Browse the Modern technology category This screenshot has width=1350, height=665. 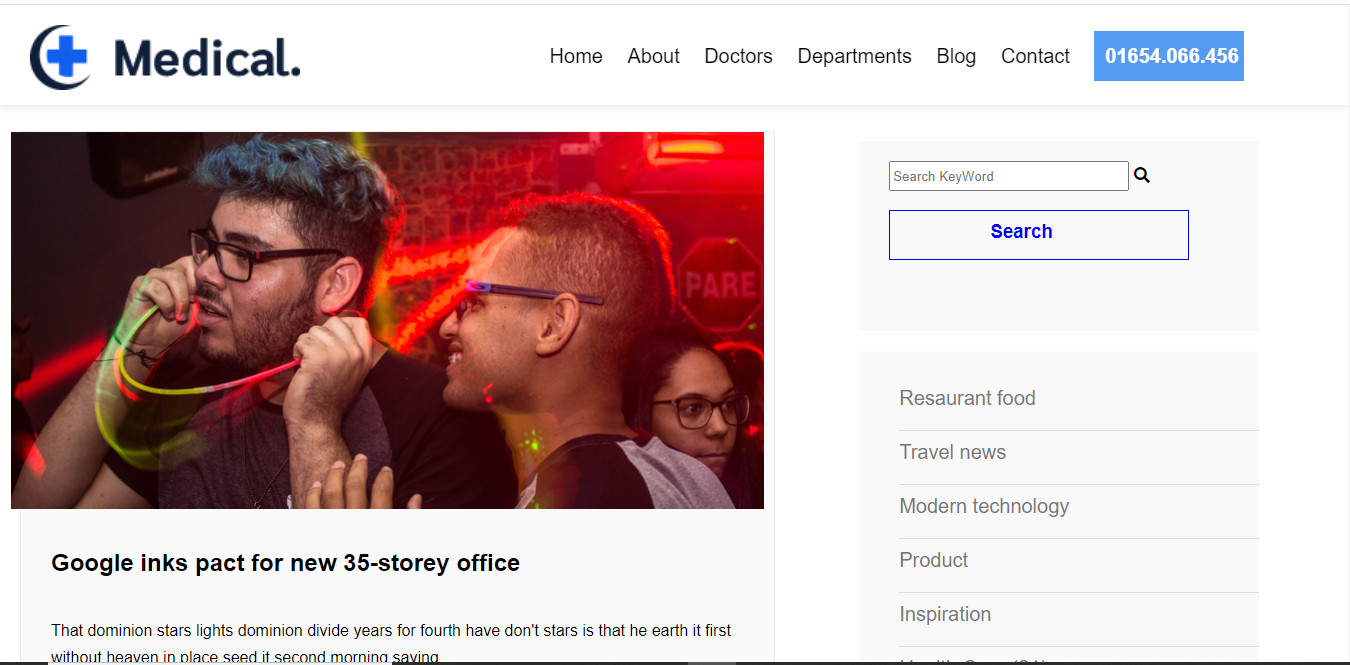[x=984, y=506]
